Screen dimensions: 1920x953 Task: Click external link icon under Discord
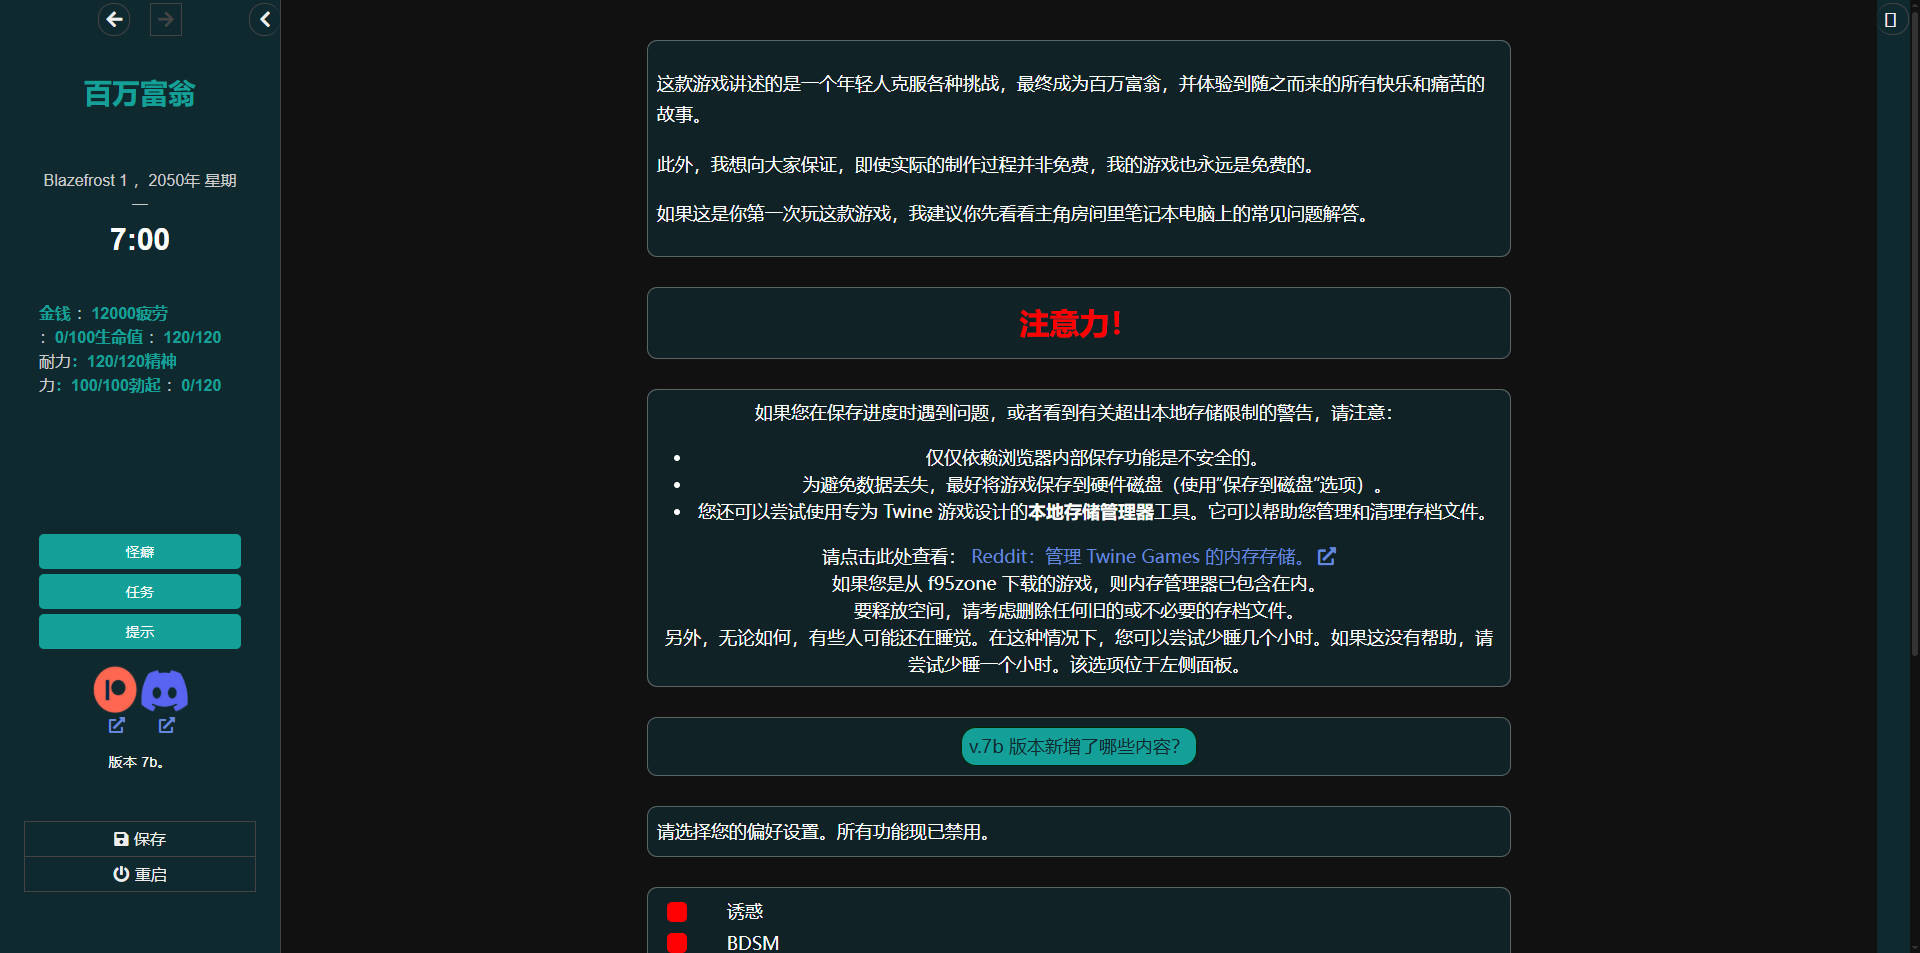coord(167,725)
